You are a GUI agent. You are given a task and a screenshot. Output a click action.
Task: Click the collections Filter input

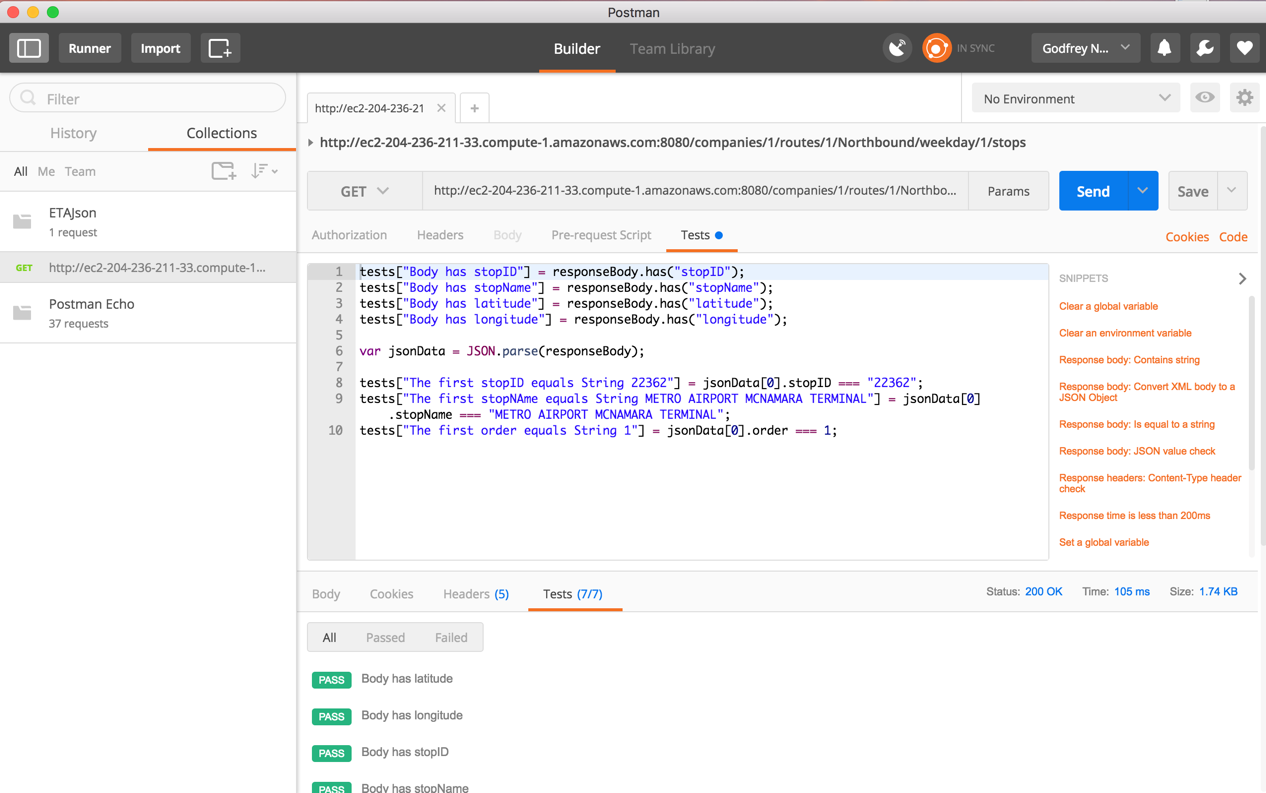[148, 98]
